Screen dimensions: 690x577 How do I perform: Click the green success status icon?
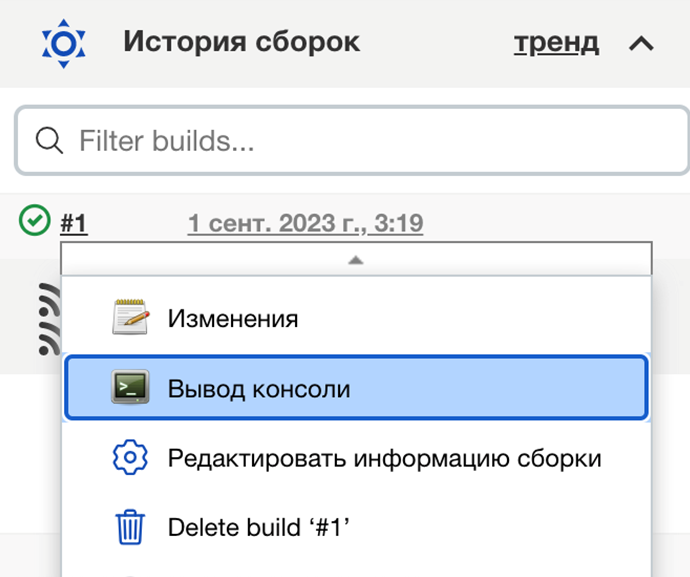35,221
